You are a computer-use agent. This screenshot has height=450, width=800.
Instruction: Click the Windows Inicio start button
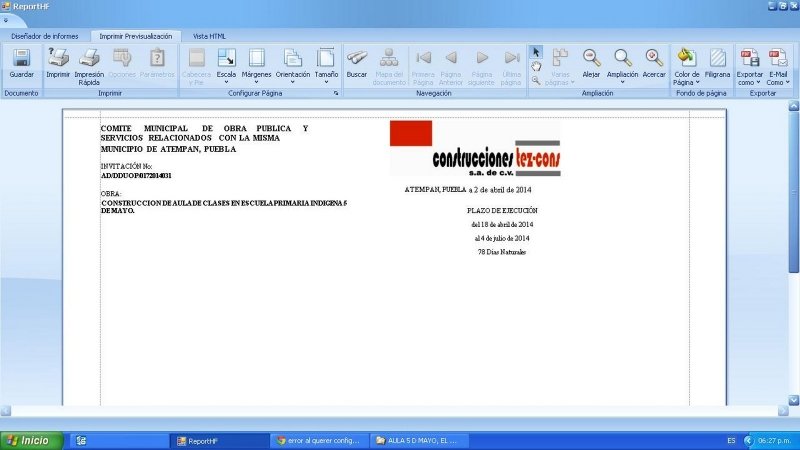28,440
